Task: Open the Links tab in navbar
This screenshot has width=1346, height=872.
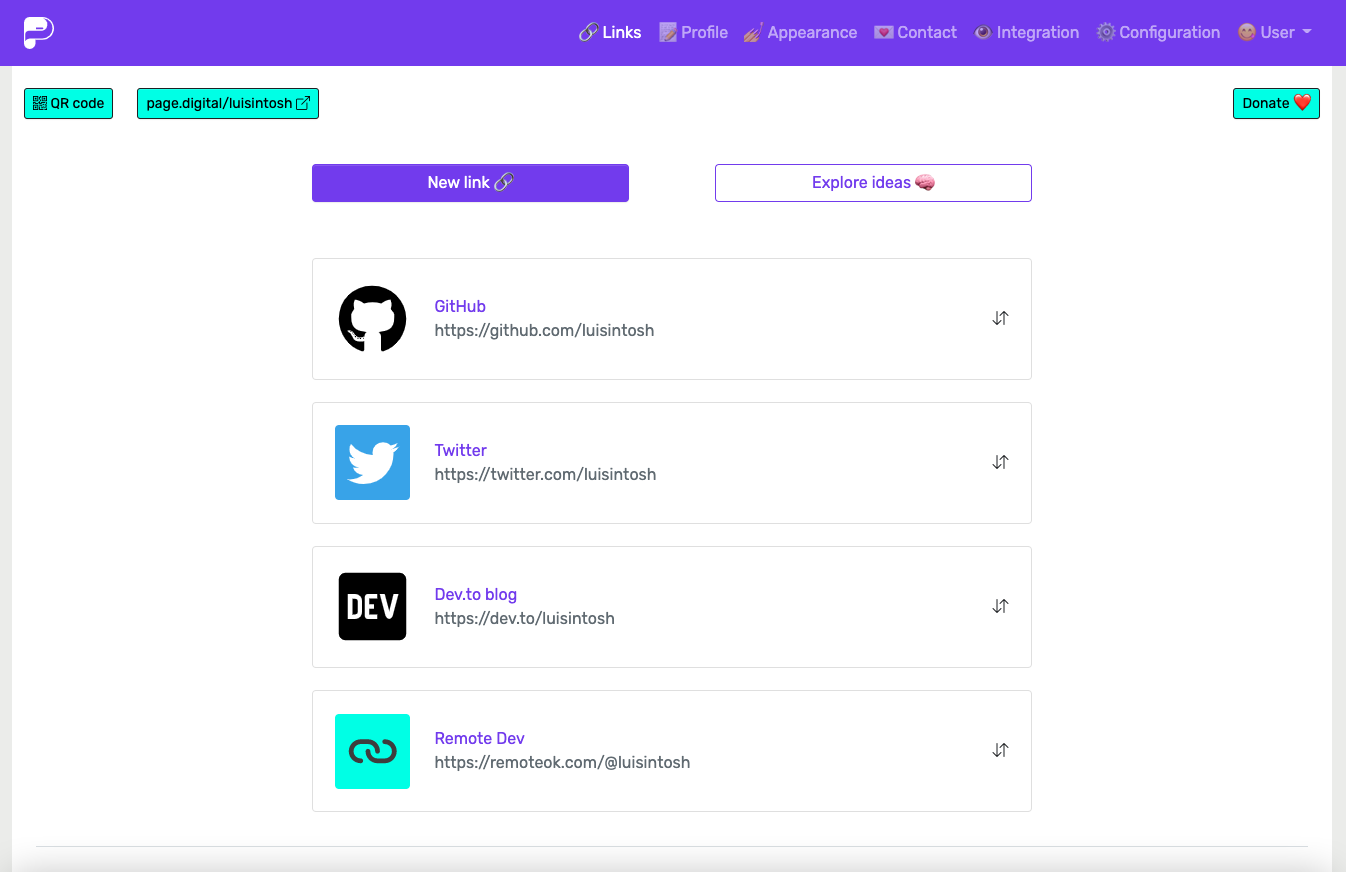Action: tap(610, 32)
